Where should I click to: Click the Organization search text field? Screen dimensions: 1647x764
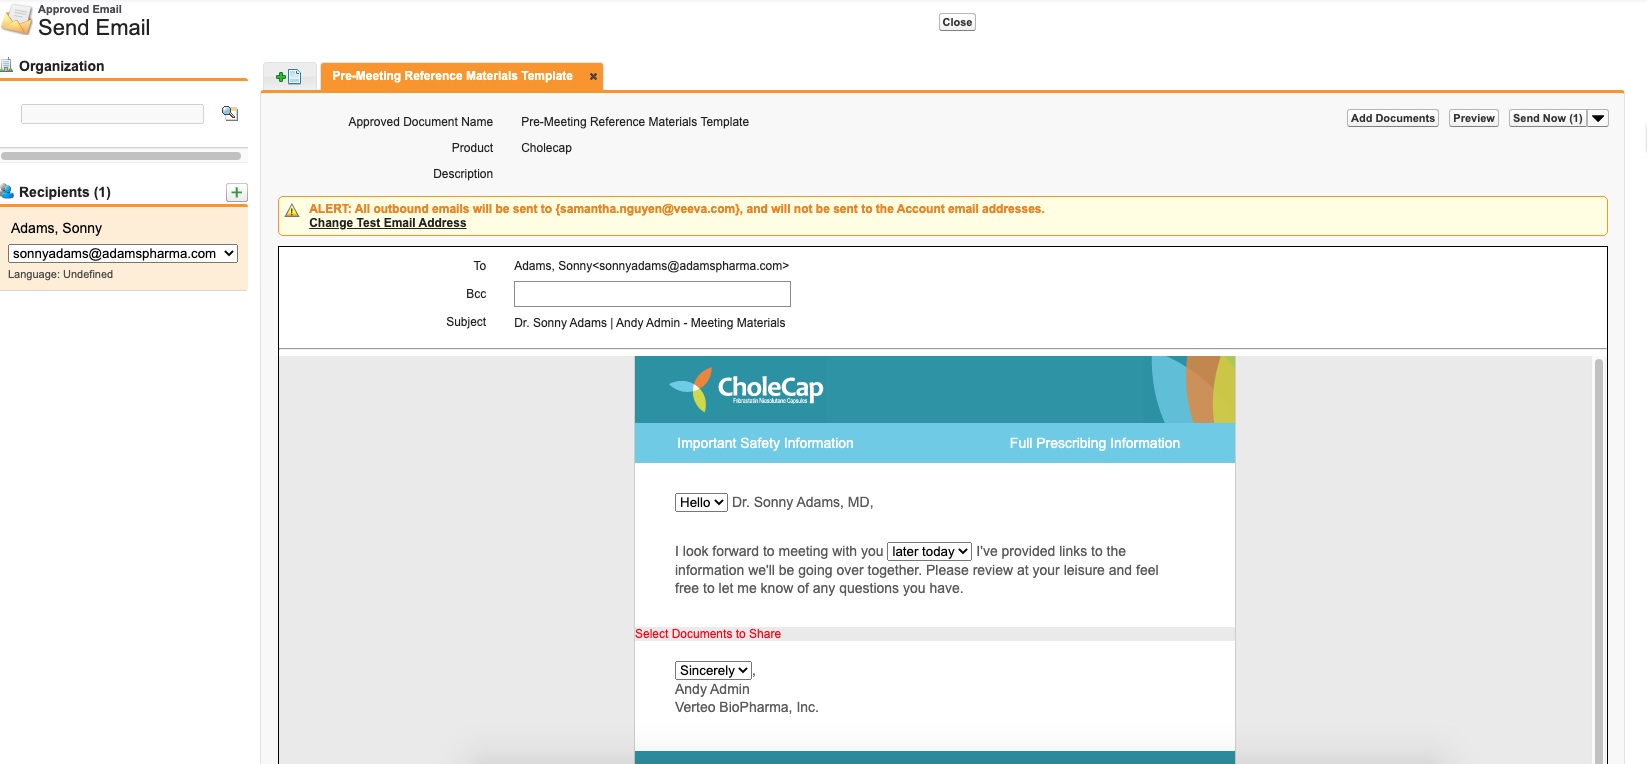coord(112,114)
